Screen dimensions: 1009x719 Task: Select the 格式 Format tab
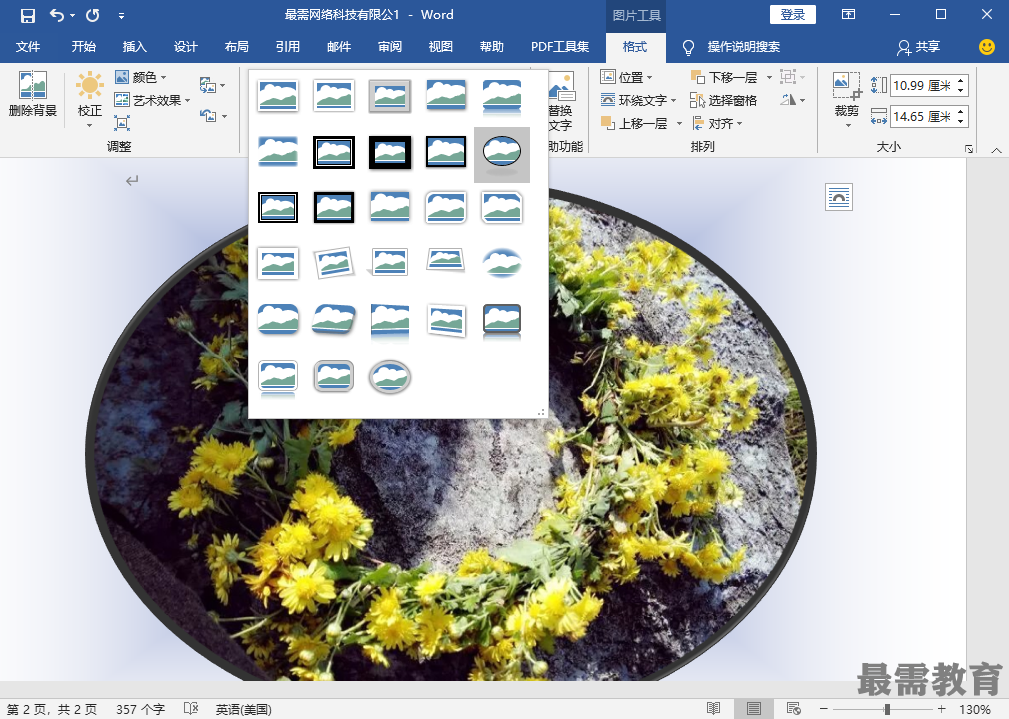(x=635, y=46)
